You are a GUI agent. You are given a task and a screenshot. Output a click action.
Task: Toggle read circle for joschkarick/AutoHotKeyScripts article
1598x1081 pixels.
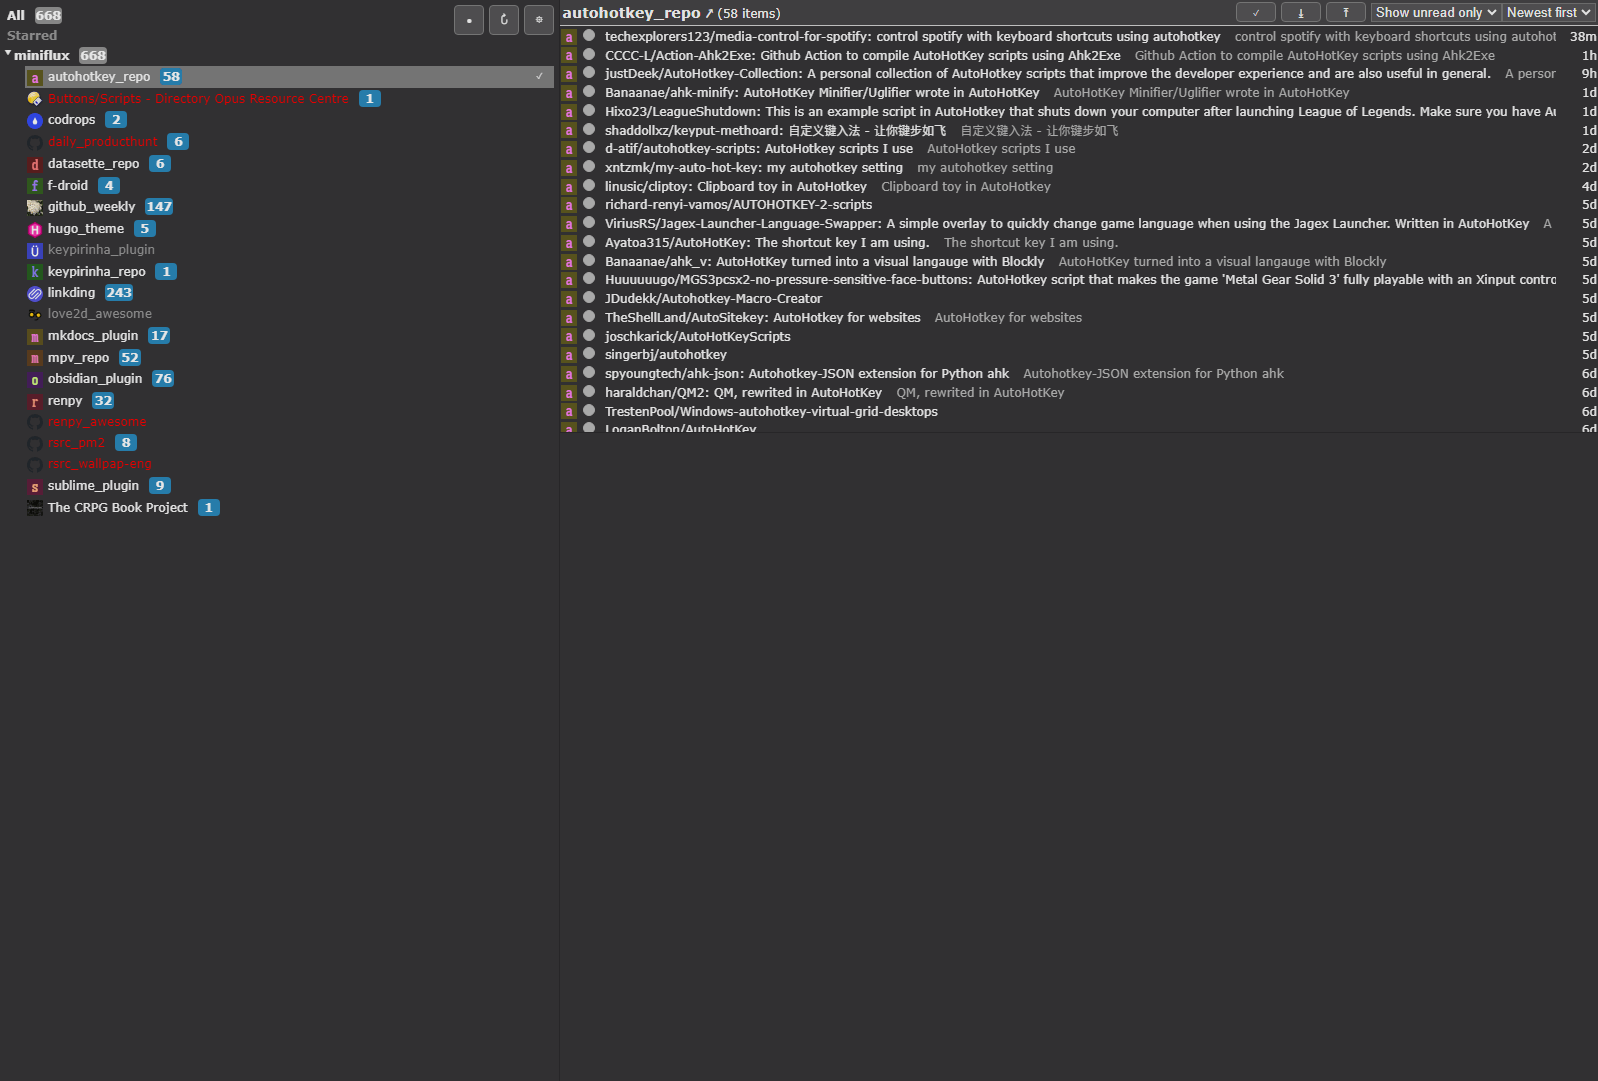click(589, 335)
